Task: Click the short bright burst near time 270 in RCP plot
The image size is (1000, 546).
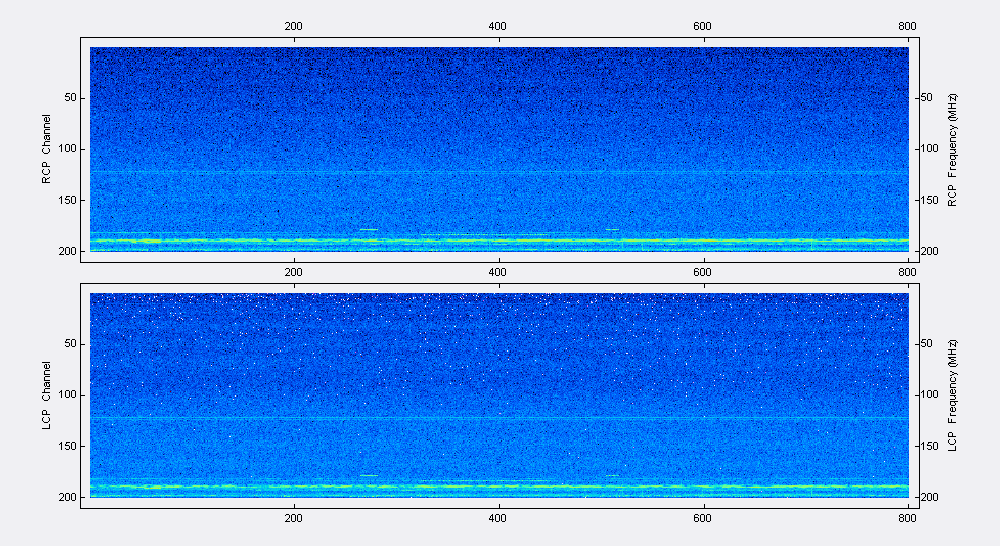Action: coord(369,229)
